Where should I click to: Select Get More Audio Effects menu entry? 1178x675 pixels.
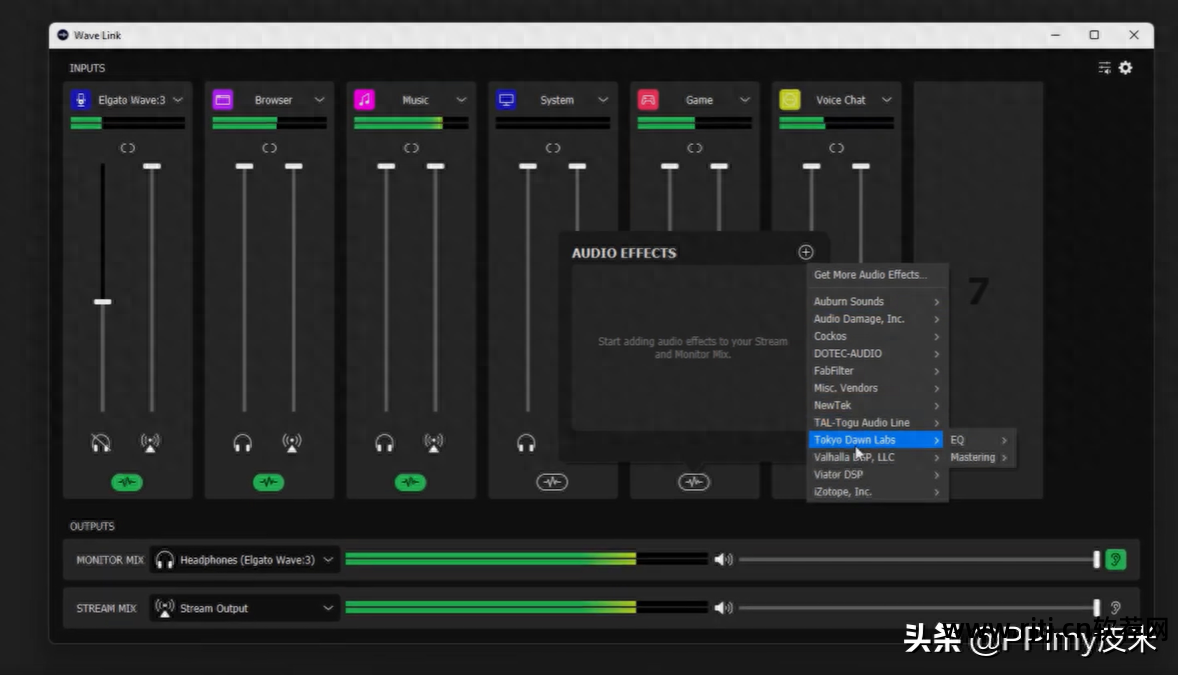click(870, 275)
